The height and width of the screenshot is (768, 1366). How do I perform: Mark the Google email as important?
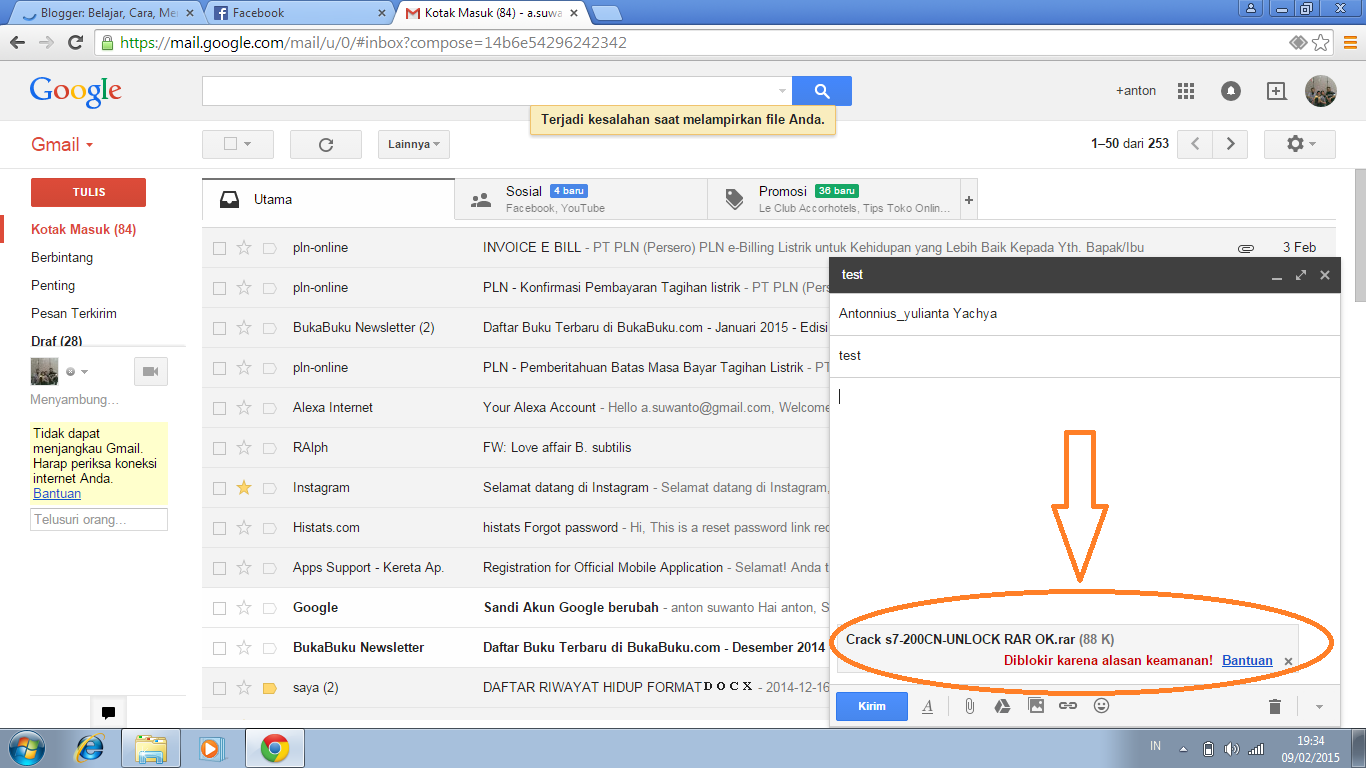[269, 607]
